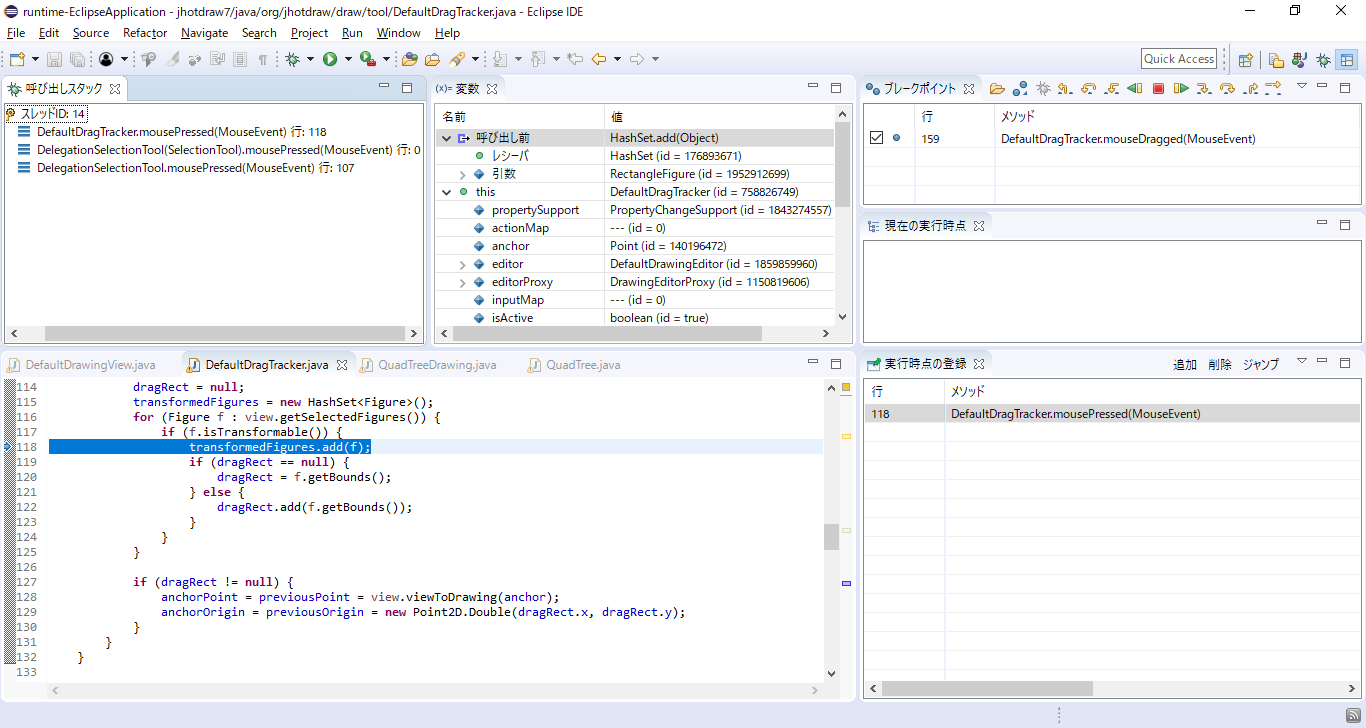Screen dimensions: 1366x728
Task: Click the 削除 button
Action: coord(1220,365)
